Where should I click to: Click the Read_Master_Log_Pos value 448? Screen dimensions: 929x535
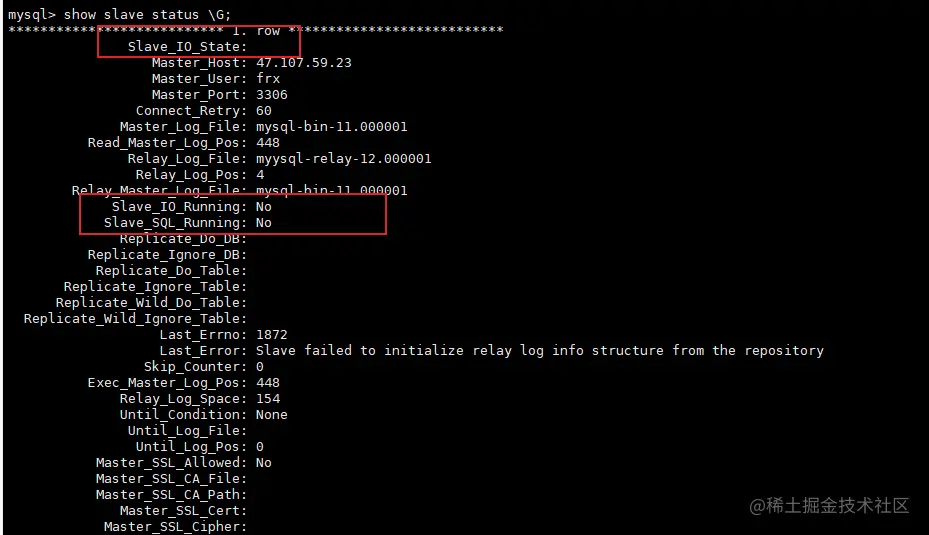click(268, 143)
